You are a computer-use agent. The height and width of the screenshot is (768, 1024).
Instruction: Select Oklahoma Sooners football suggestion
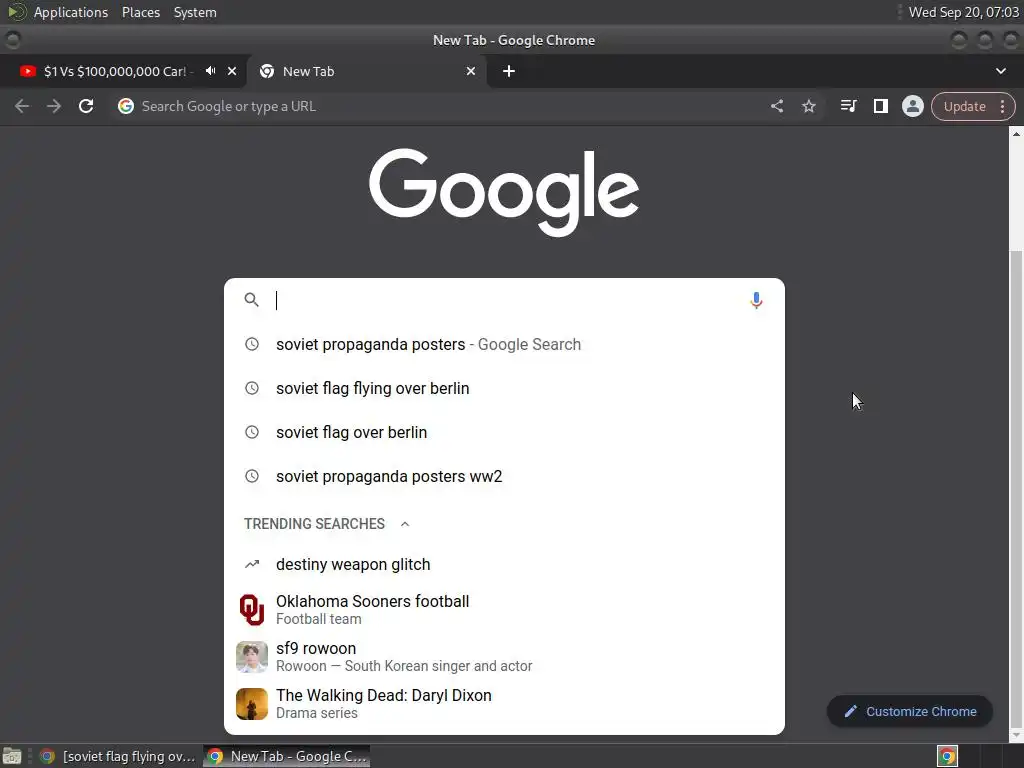pyautogui.click(x=504, y=609)
